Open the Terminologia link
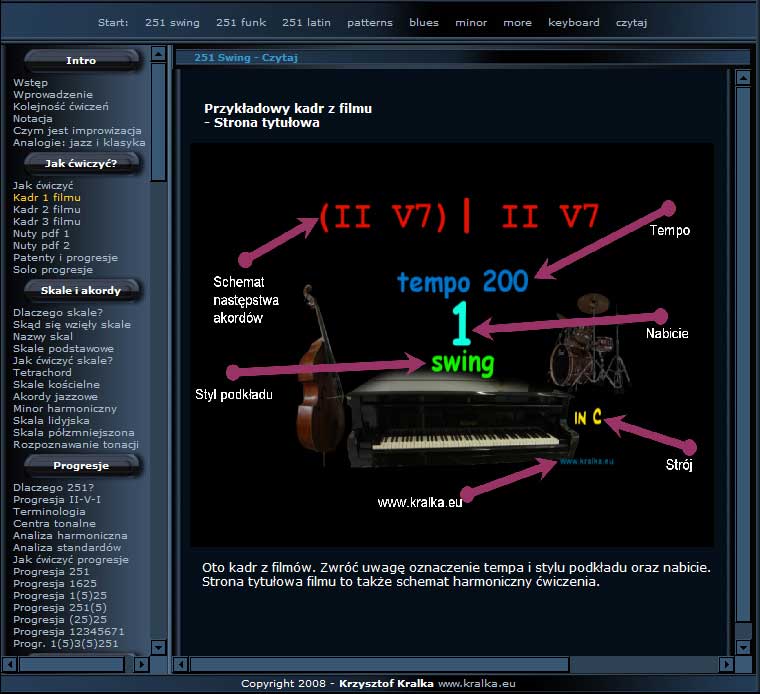The image size is (760, 694). [49, 512]
